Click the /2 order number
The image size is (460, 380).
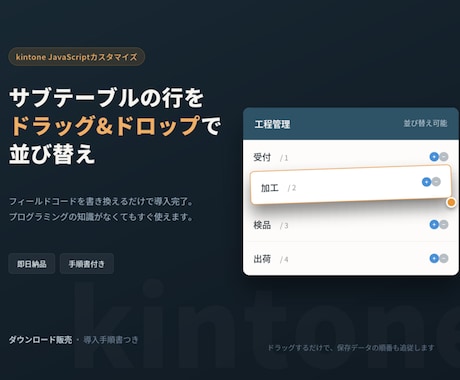point(292,188)
